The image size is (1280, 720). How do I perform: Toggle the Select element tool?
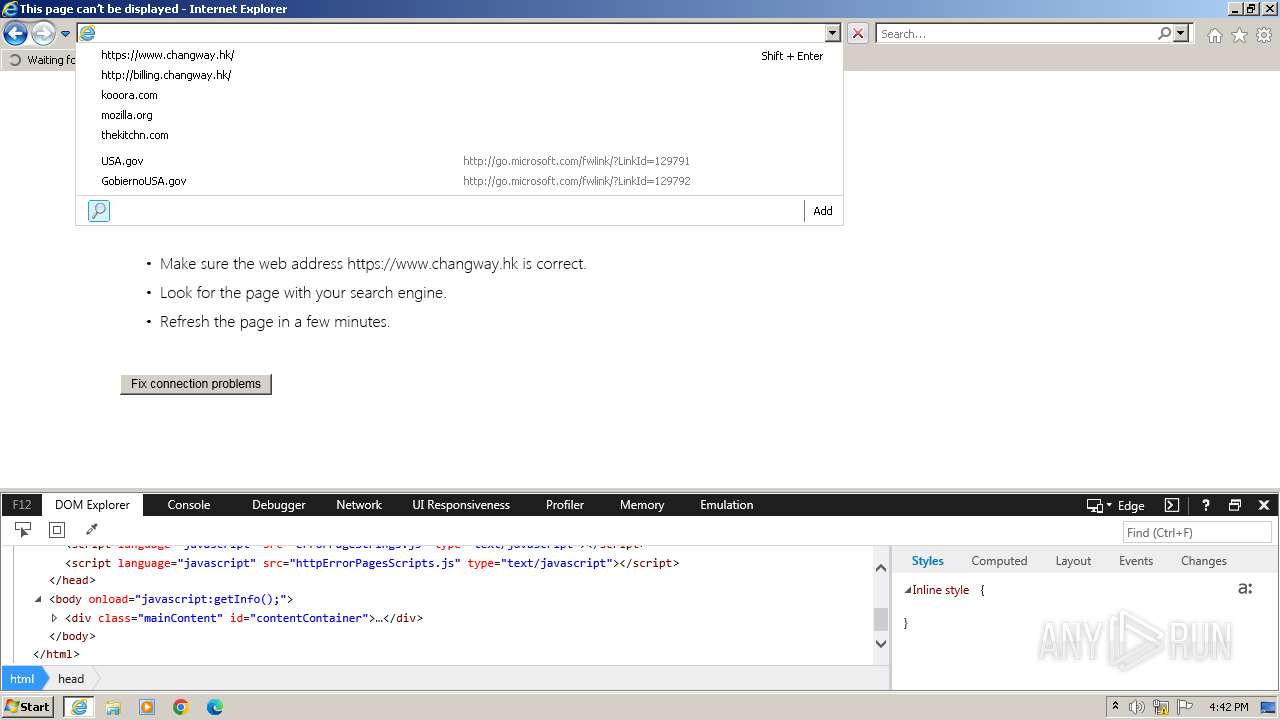[x=23, y=530]
